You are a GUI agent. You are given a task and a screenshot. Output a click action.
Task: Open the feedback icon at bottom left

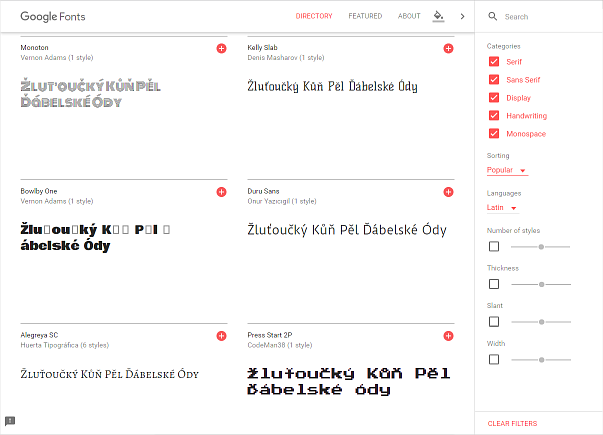click(x=10, y=421)
